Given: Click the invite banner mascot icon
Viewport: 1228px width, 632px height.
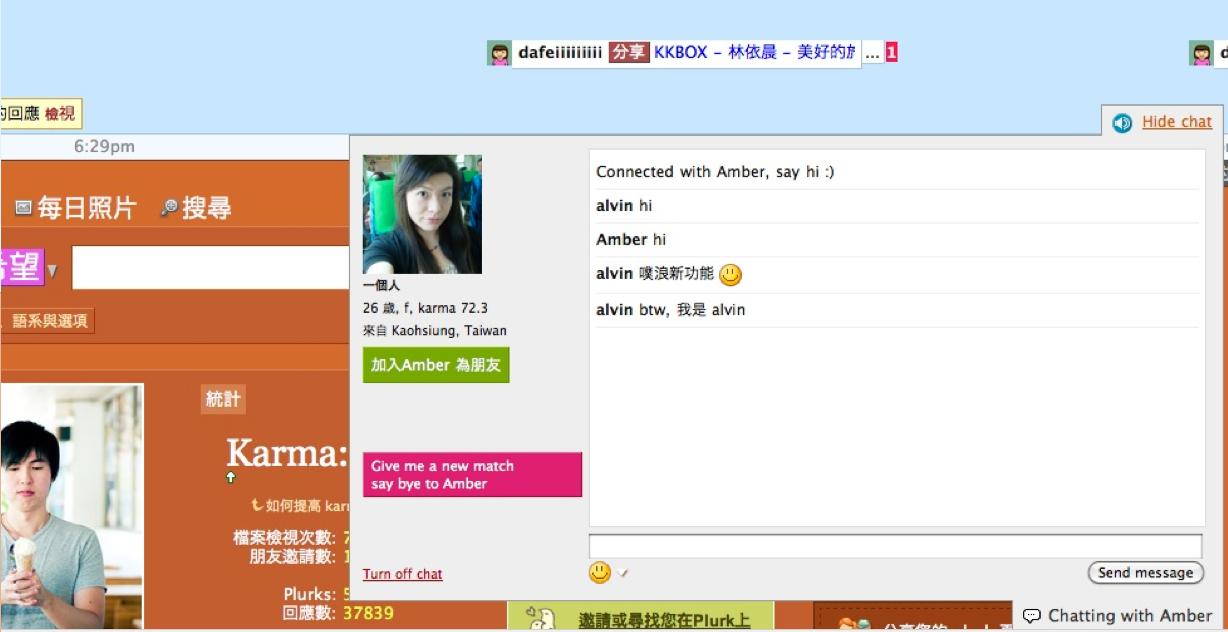Looking at the screenshot, I should pos(541,618).
